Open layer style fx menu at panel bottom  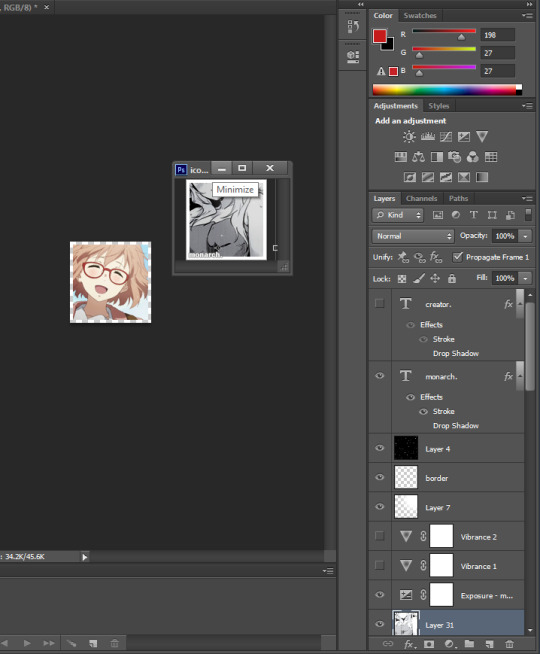(x=409, y=644)
